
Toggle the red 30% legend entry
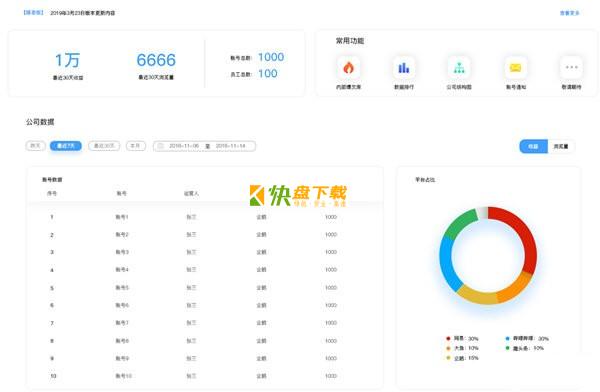pos(462,338)
